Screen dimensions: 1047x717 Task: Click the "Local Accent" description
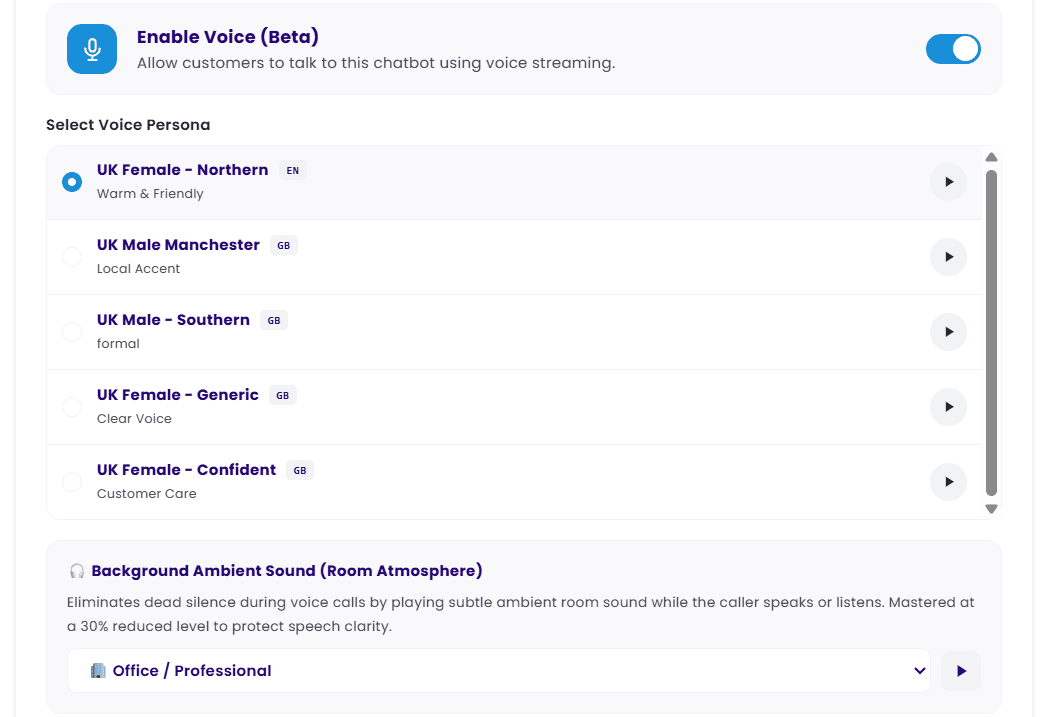(x=138, y=268)
